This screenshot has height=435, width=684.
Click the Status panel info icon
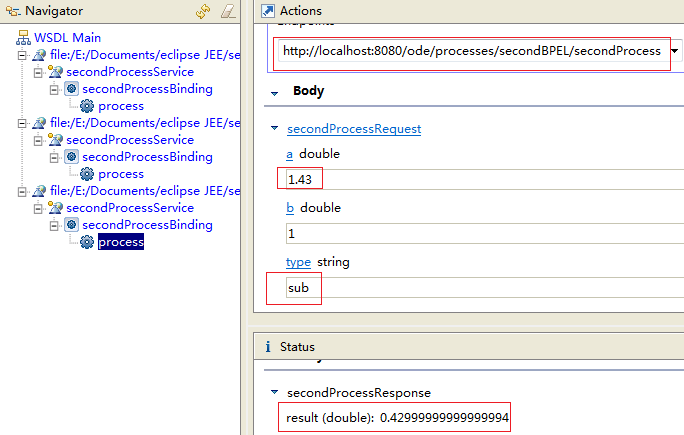tap(268, 347)
